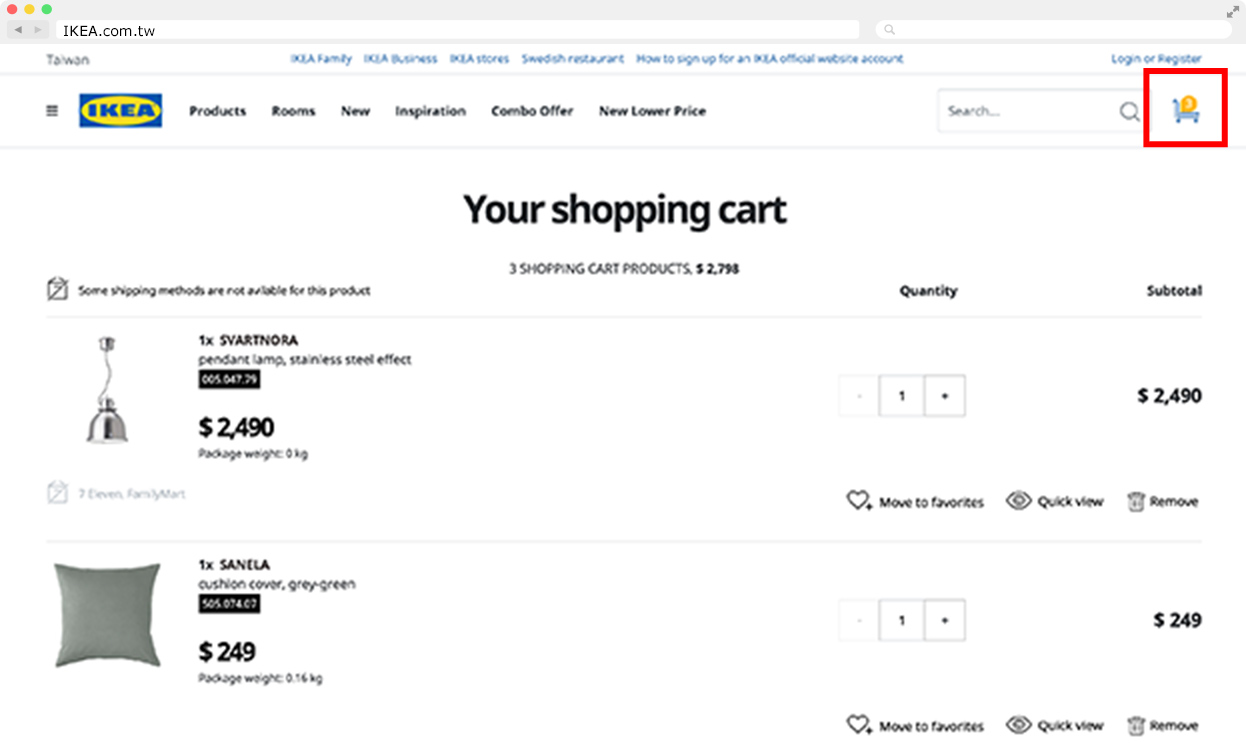The image size is (1246, 756).
Task: Increase SANELA quantity with plus button
Action: point(944,621)
